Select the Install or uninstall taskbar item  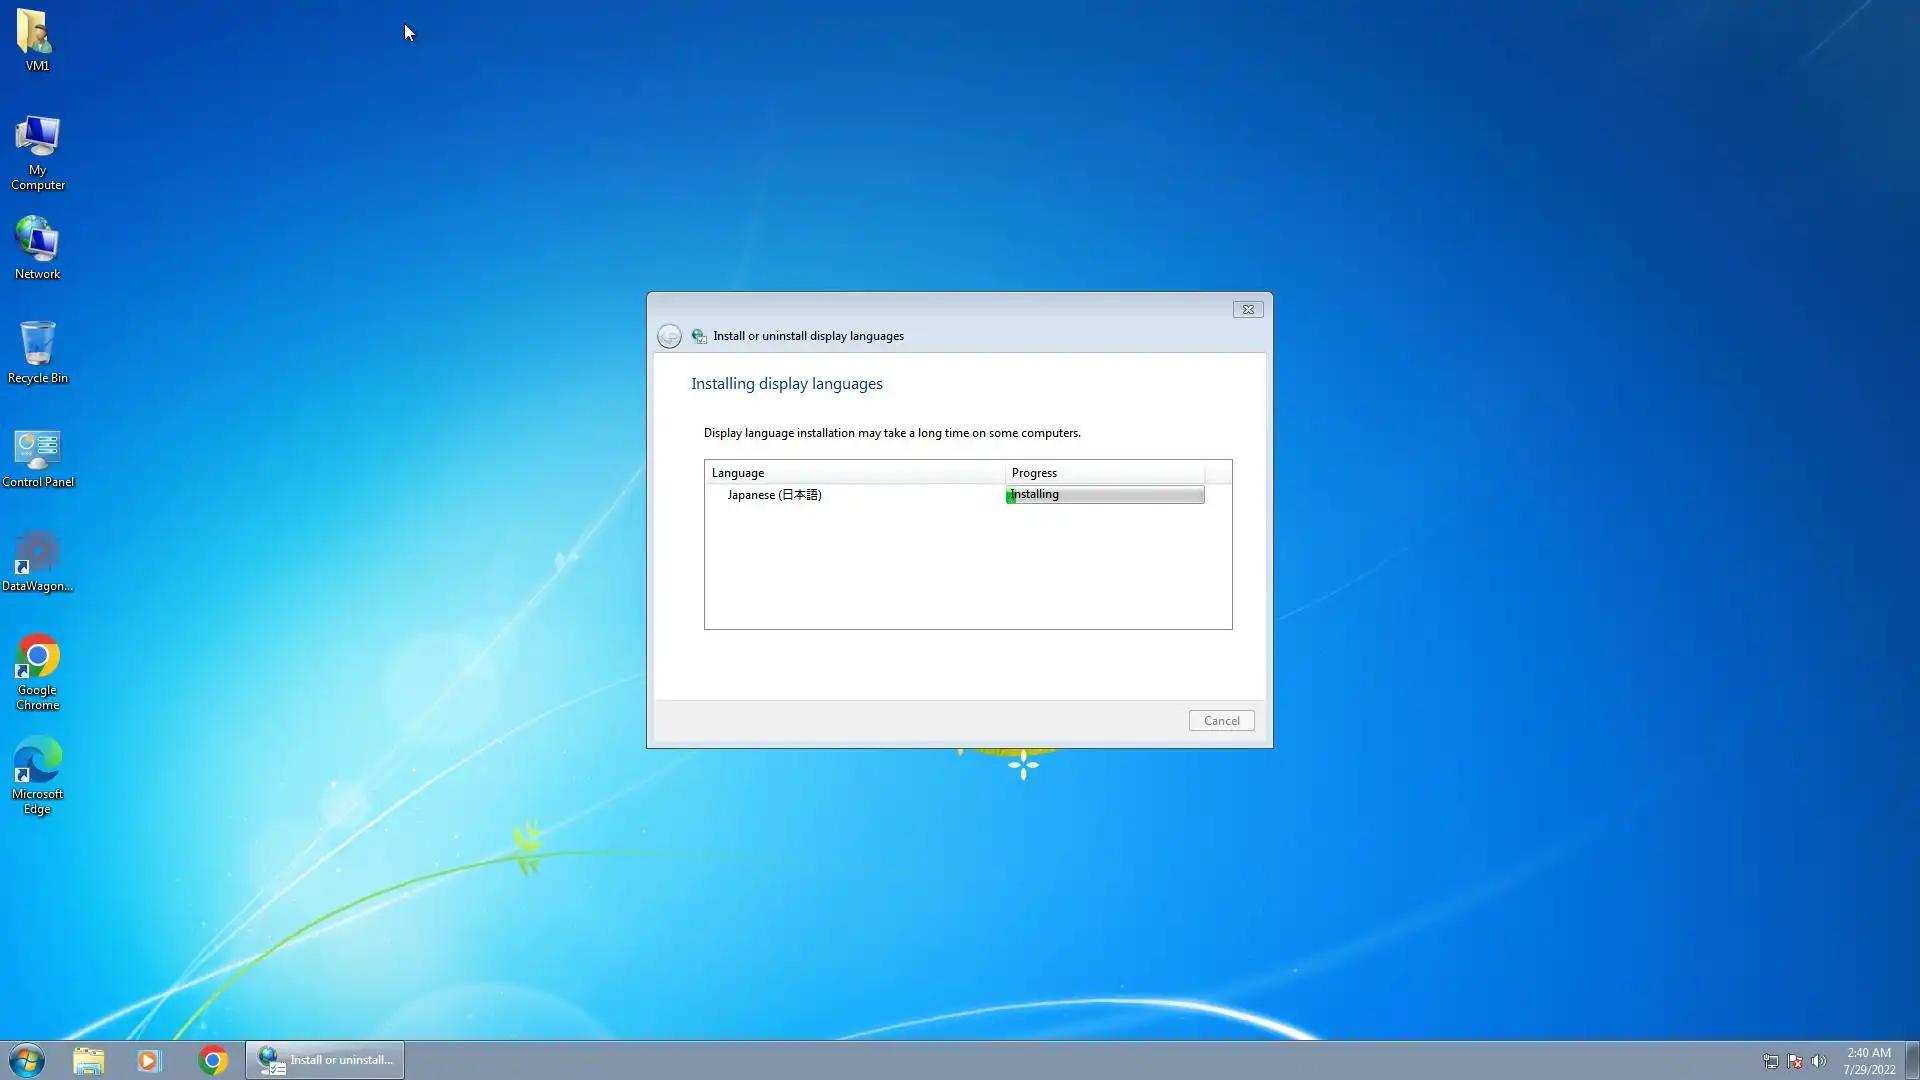[x=325, y=1060]
